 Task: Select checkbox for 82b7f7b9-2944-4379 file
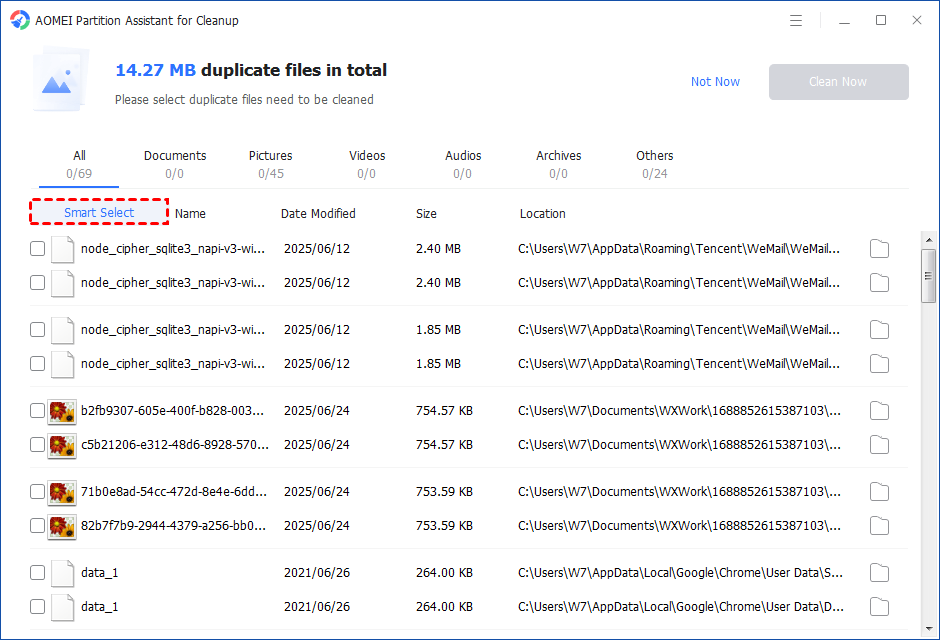pos(37,525)
